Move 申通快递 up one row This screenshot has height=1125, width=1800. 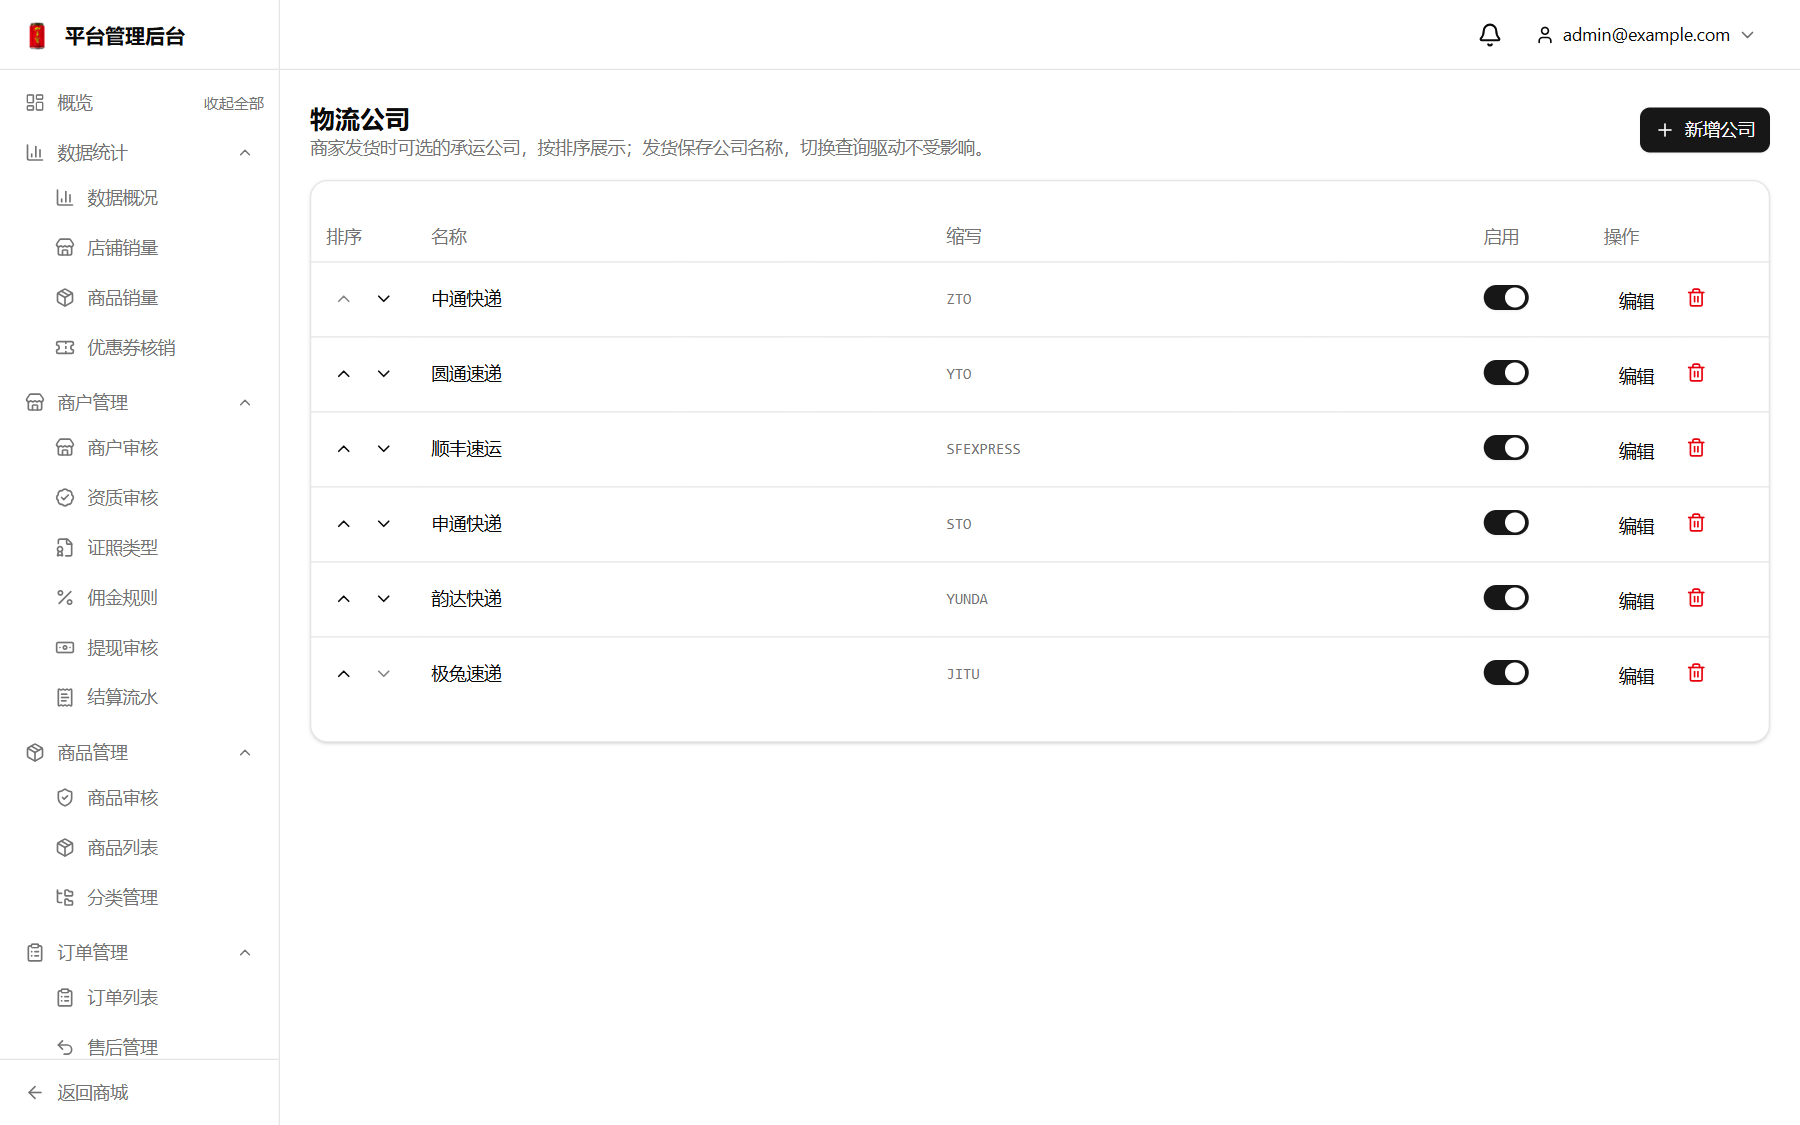tap(344, 524)
